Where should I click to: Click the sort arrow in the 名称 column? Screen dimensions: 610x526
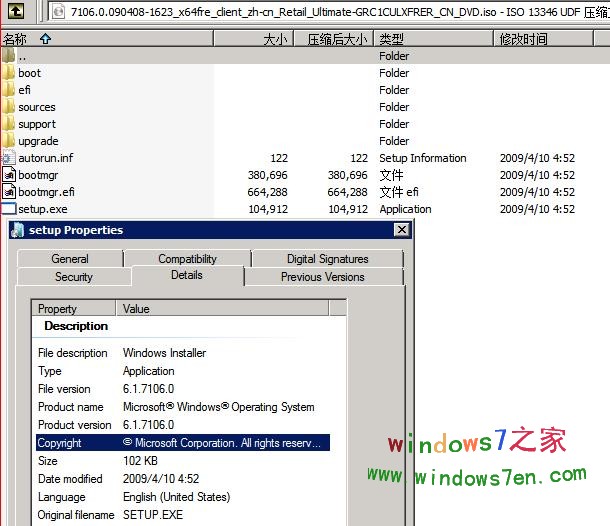pos(46,39)
